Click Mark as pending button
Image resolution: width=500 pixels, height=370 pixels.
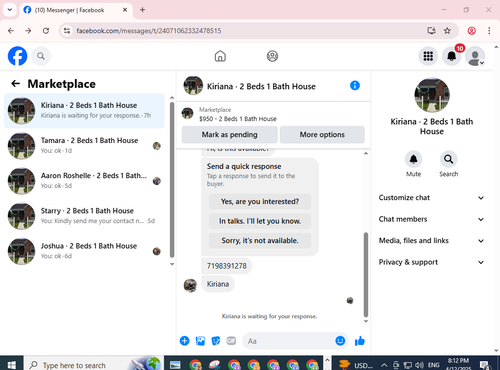[229, 135]
